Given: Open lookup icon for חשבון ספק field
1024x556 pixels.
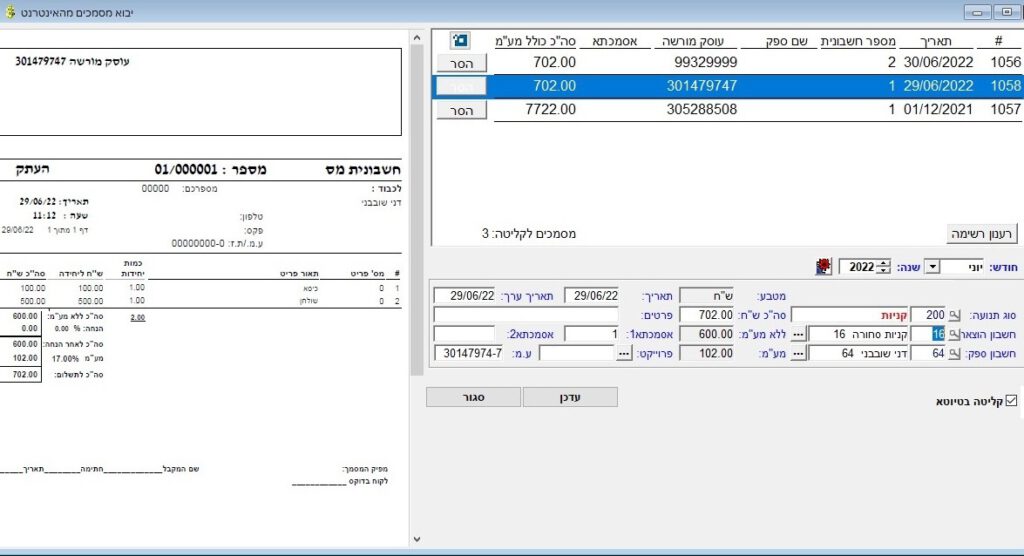Looking at the screenshot, I should tap(955, 353).
